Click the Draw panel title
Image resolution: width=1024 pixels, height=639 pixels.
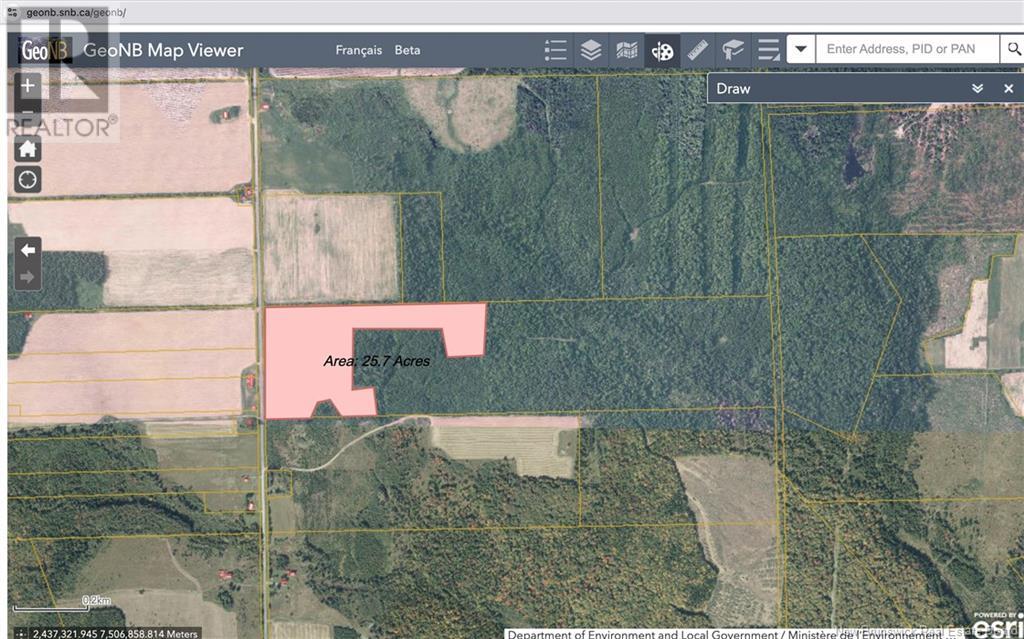[733, 89]
